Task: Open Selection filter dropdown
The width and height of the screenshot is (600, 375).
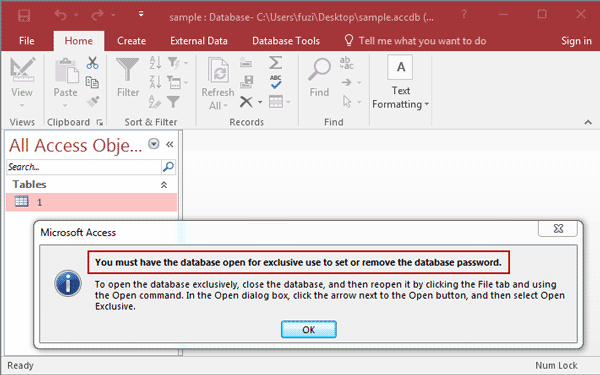Action: tap(178, 63)
